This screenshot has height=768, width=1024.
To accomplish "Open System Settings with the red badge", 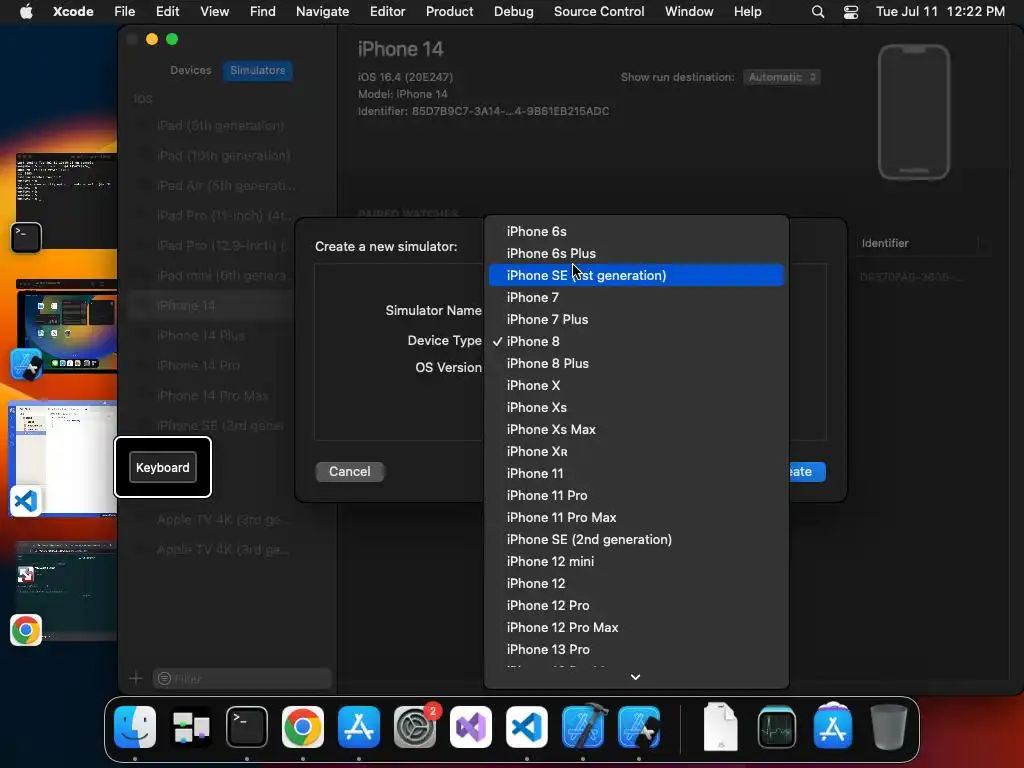I will click(x=415, y=727).
